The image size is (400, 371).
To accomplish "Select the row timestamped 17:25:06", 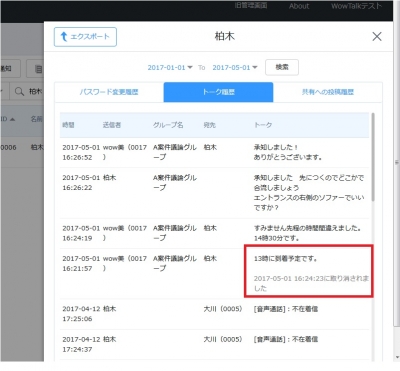I will point(215,314).
